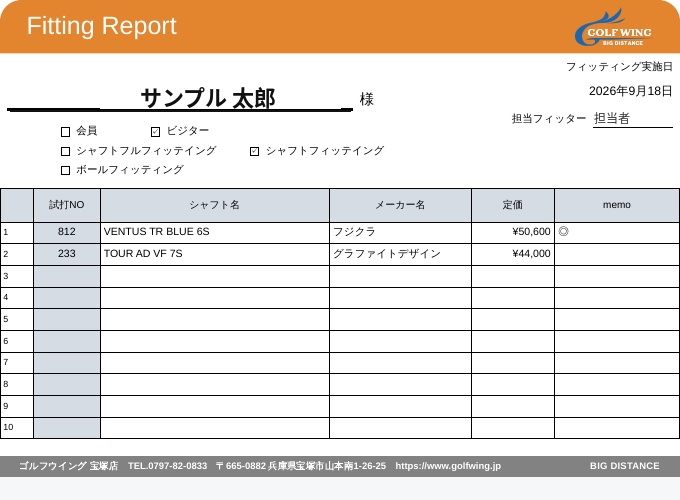Image resolution: width=680 pixels, height=500 pixels.
Task: Click row number 7 in the table
Action: point(6,363)
